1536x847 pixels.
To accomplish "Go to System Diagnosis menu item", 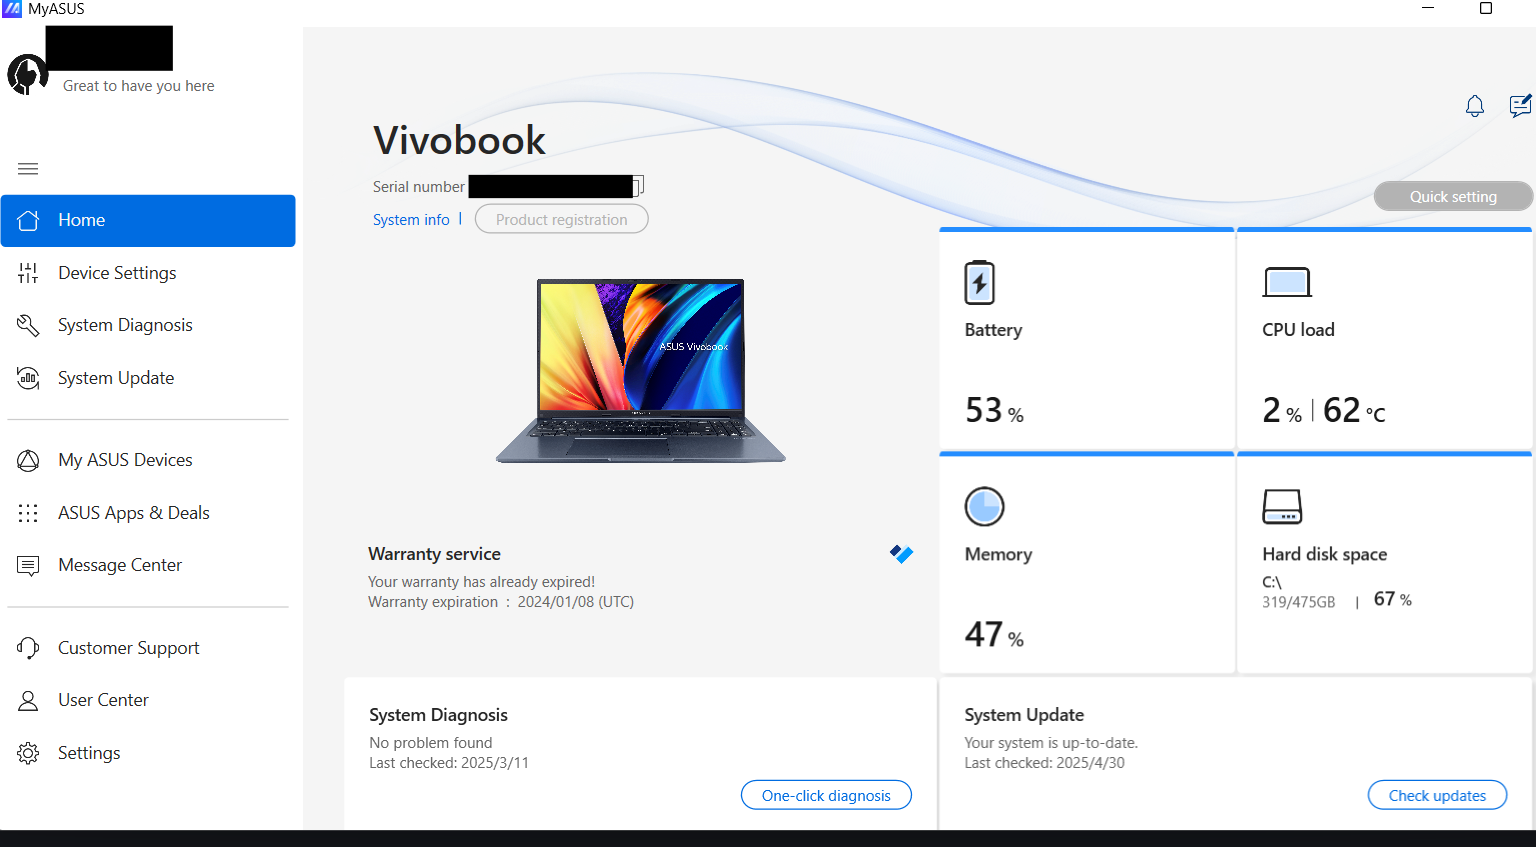I will (148, 325).
